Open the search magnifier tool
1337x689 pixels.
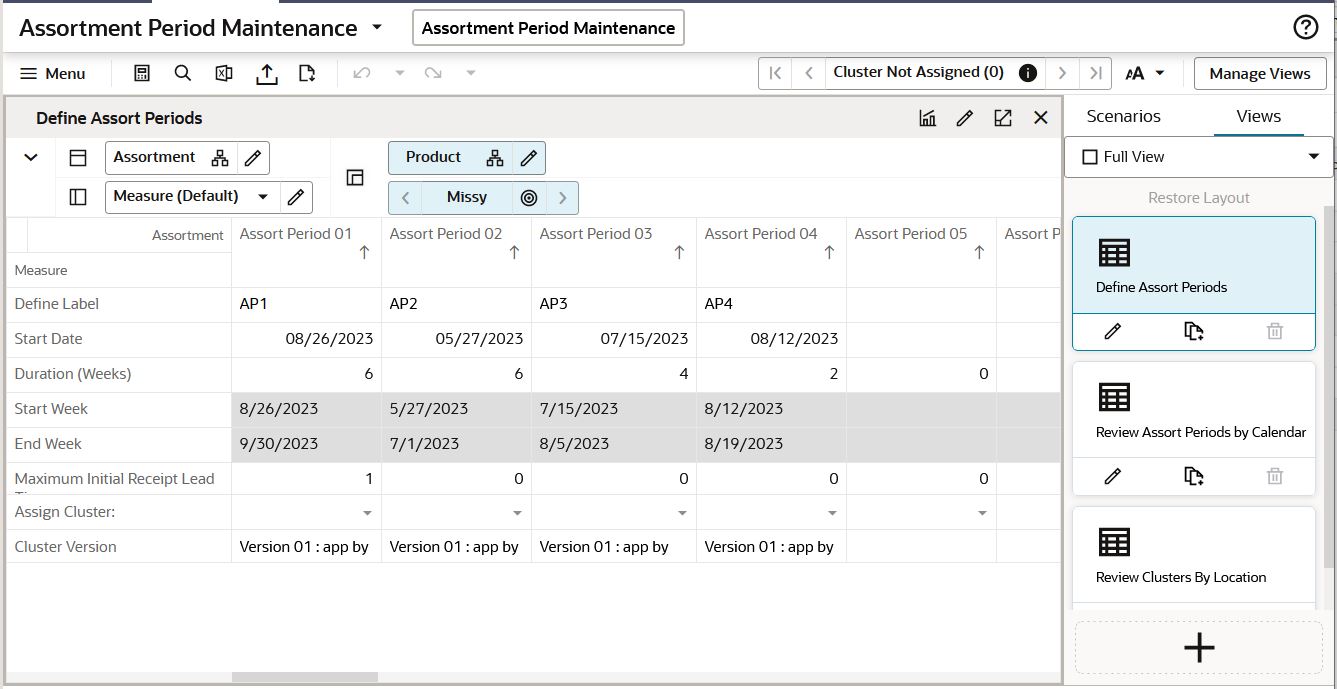183,73
